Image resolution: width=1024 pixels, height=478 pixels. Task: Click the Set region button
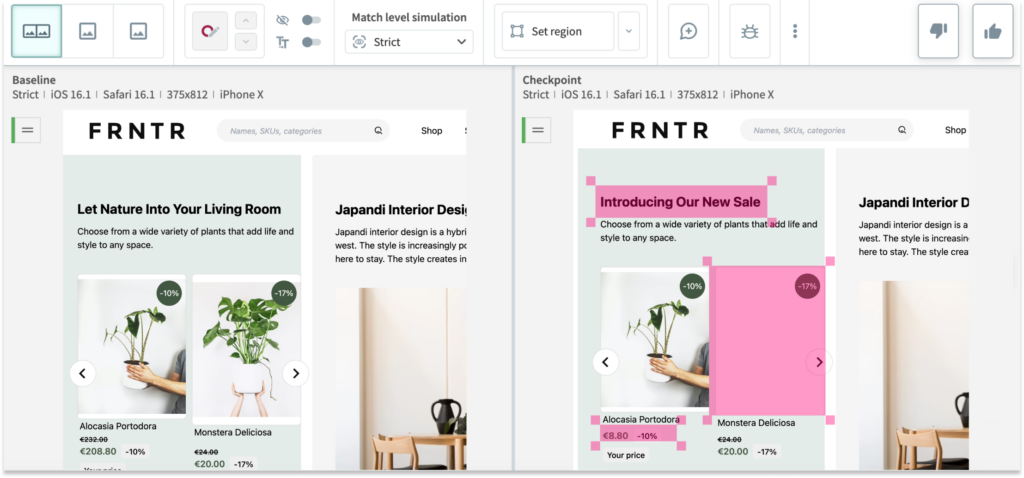point(558,31)
